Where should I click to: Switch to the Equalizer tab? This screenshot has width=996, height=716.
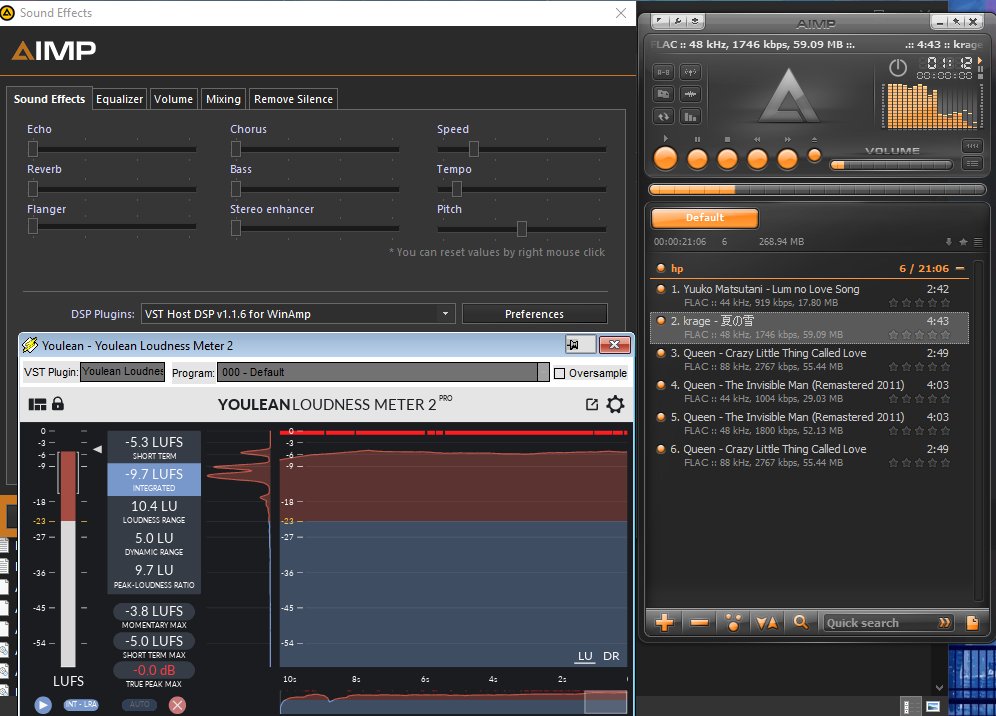pos(119,99)
